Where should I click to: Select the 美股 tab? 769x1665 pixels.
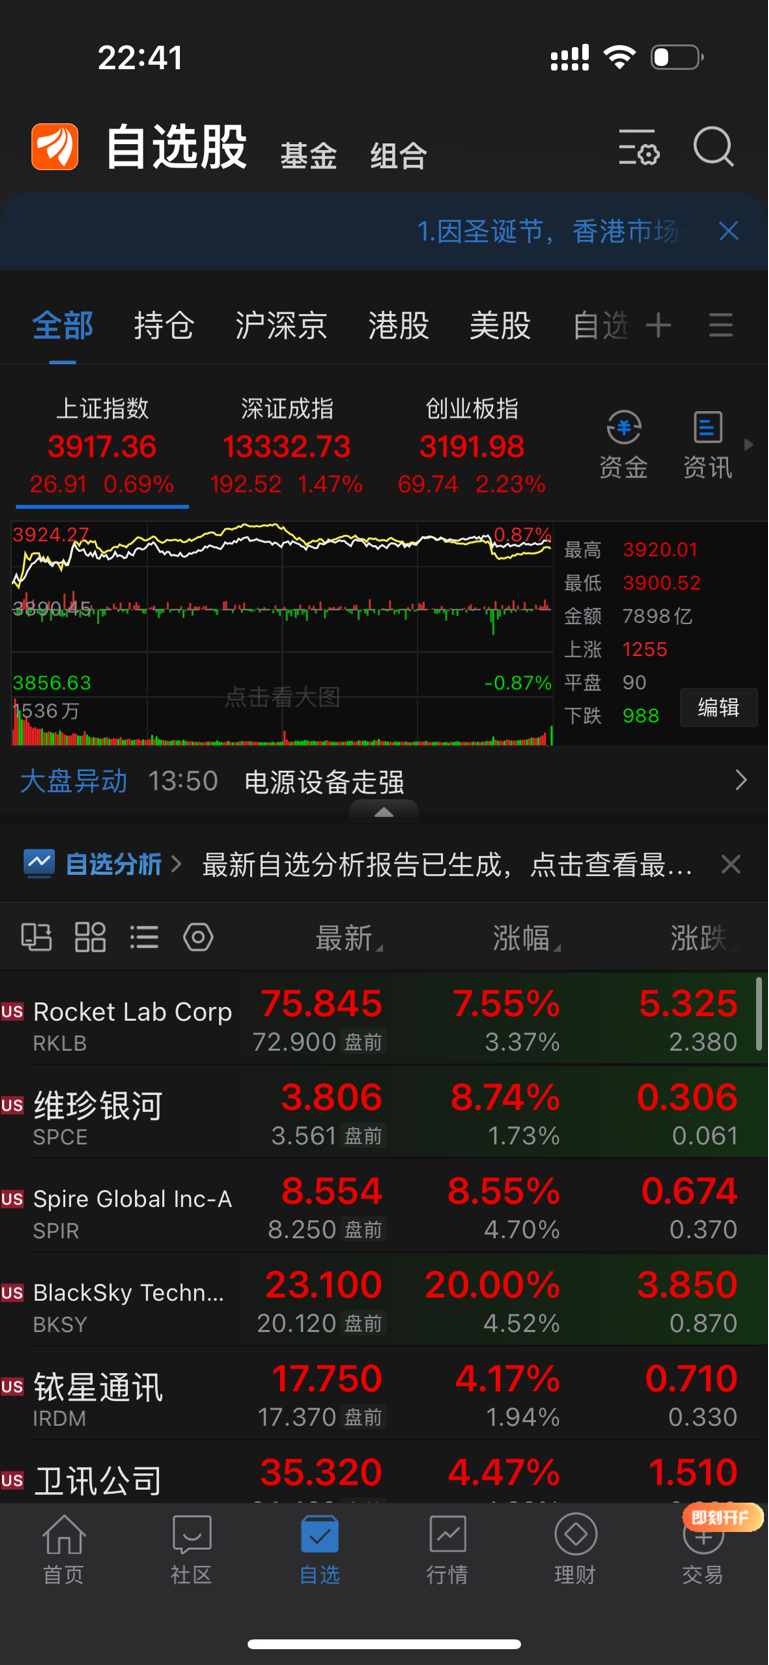(500, 325)
